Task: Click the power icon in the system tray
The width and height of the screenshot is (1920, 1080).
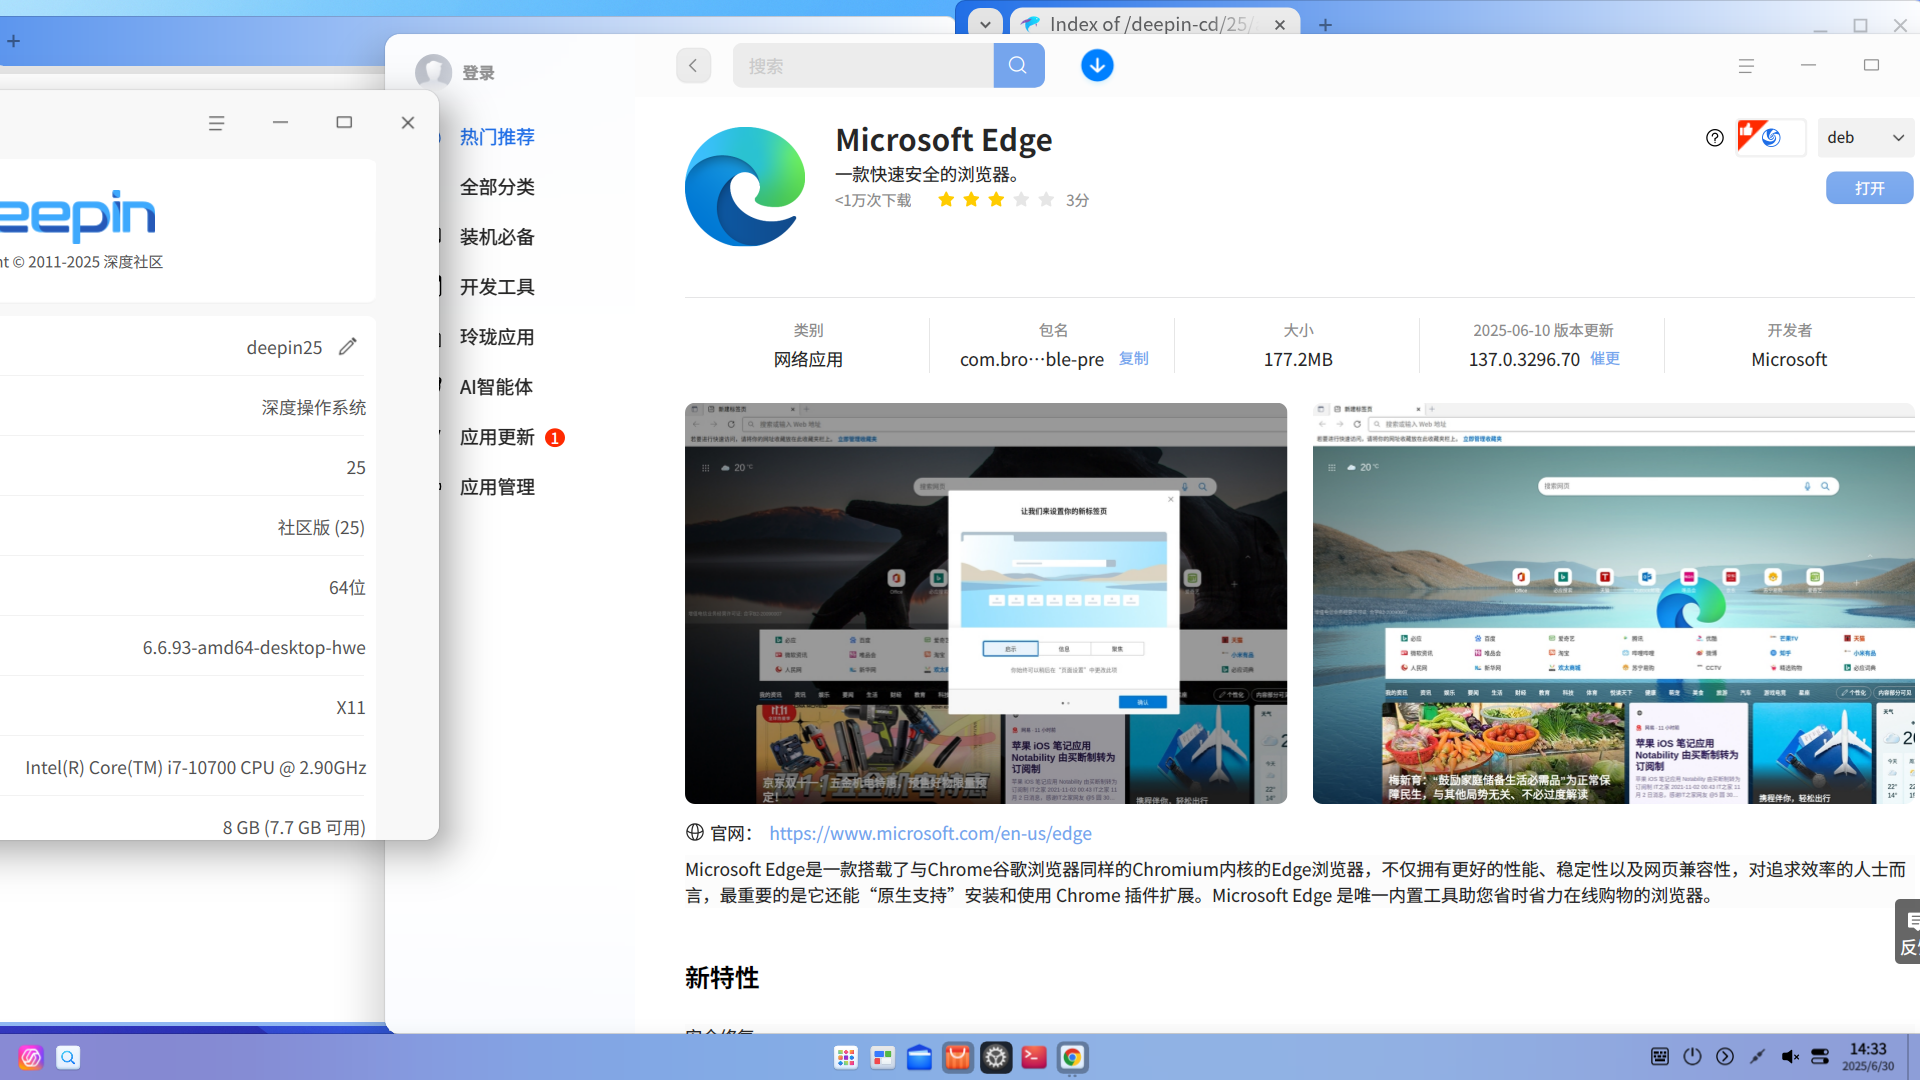Action: [x=1692, y=1057]
